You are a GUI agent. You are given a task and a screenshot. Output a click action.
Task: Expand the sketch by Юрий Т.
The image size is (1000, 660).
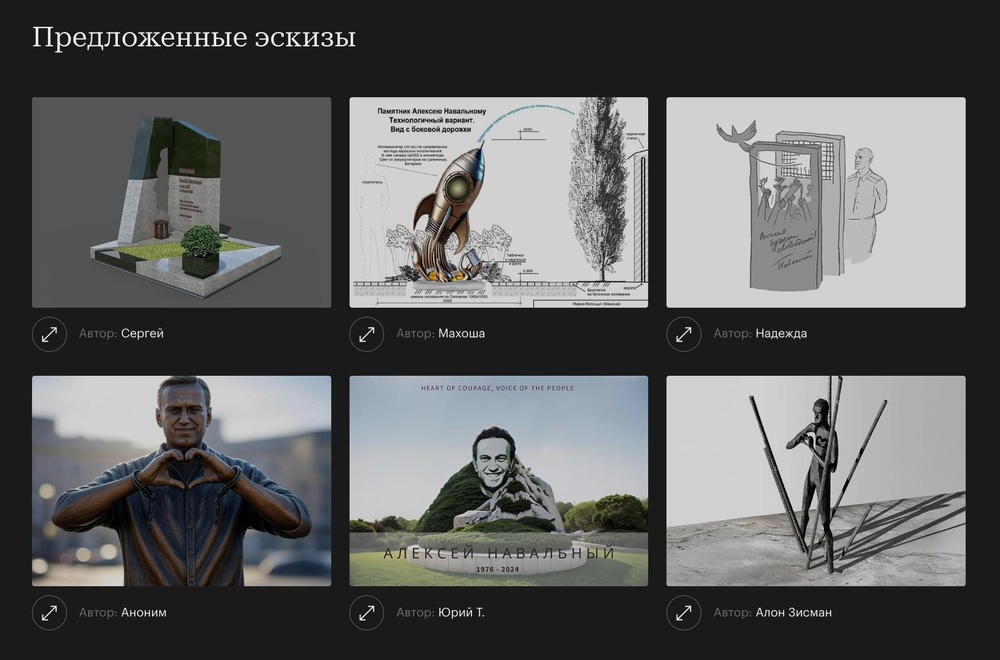(367, 613)
